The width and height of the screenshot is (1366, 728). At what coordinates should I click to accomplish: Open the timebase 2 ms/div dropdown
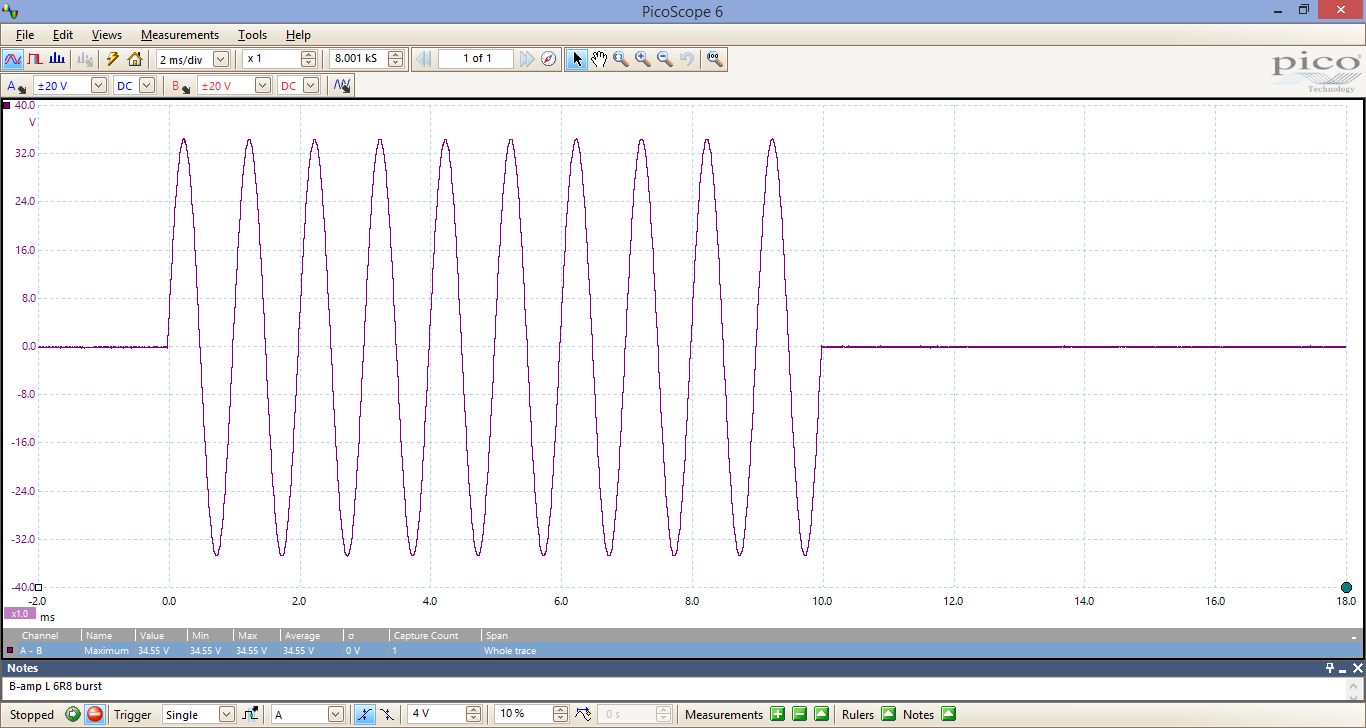221,59
